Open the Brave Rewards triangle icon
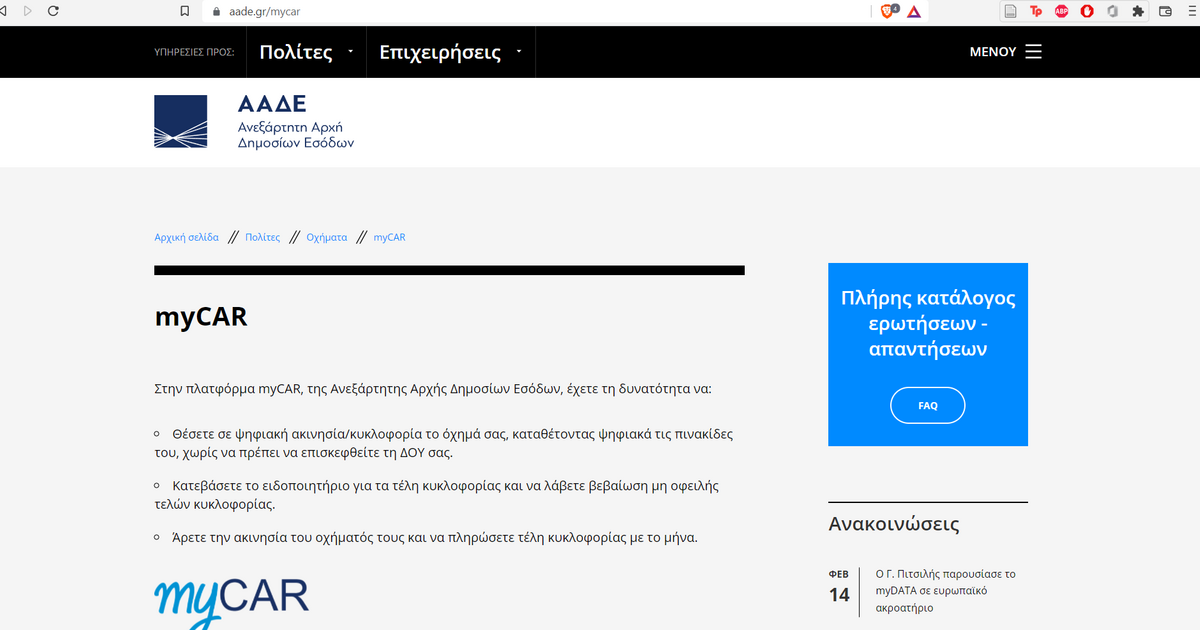Viewport: 1200px width, 630px height. click(x=913, y=11)
